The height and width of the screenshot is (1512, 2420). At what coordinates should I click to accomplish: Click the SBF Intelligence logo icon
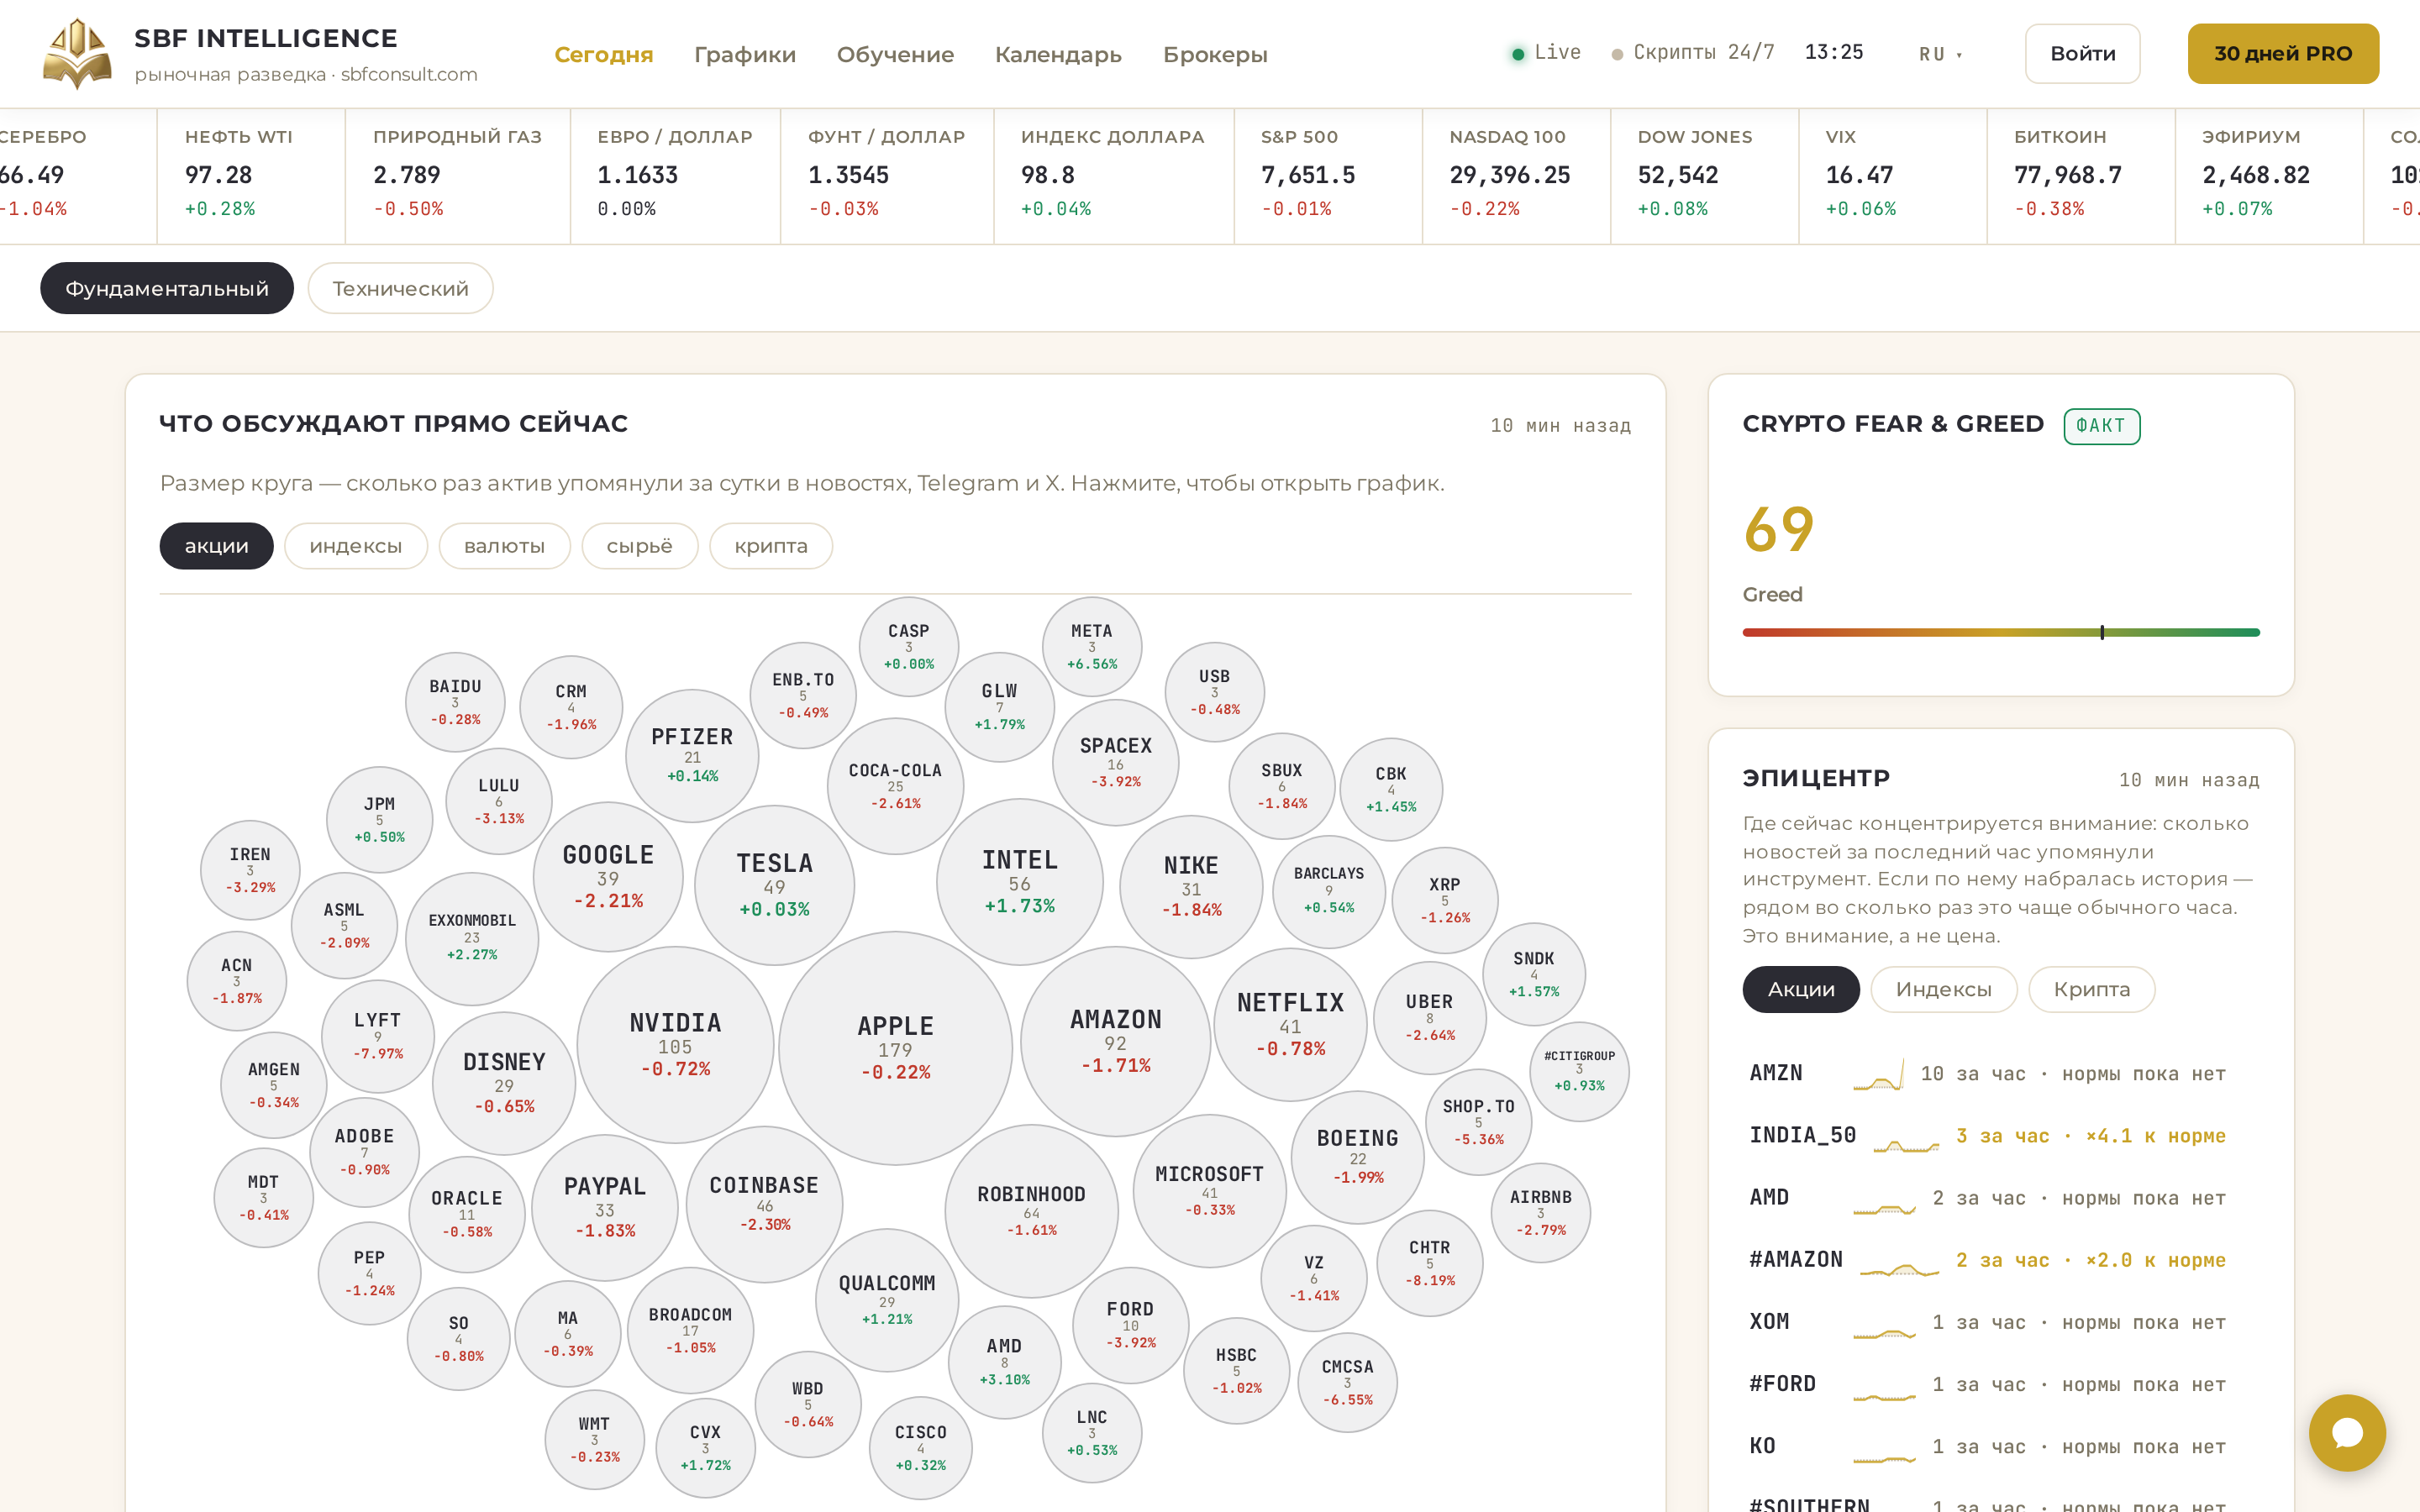(77, 54)
